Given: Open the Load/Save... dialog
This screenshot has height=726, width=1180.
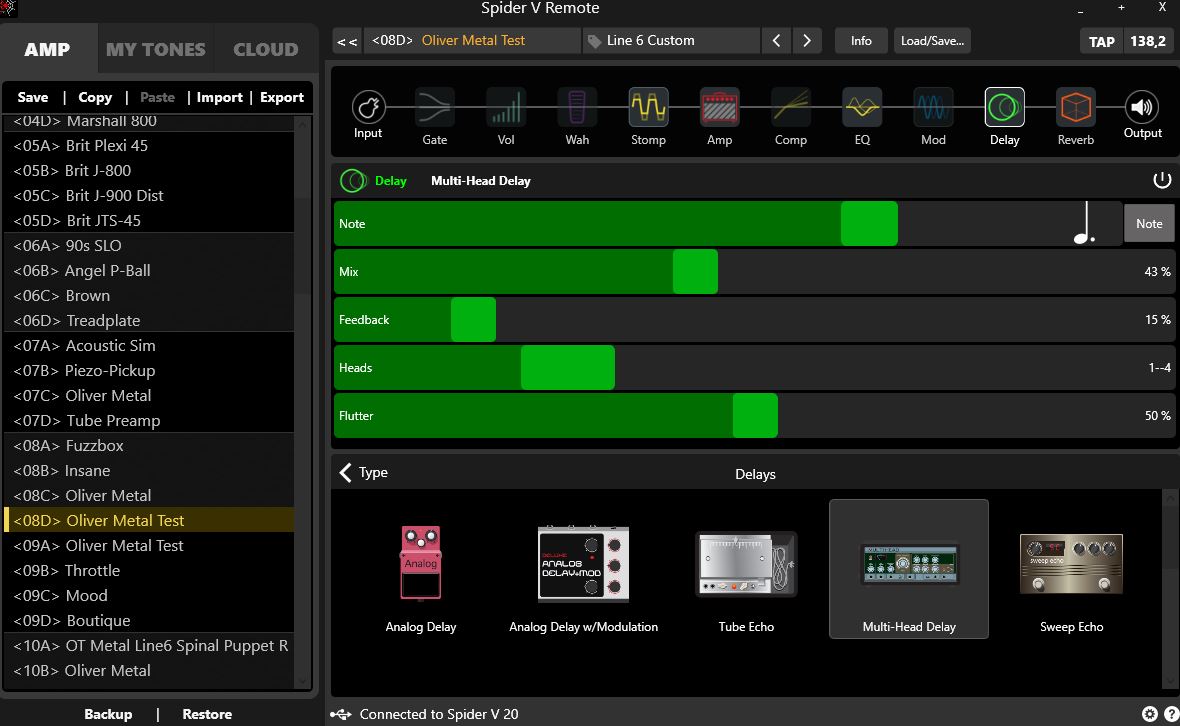Looking at the screenshot, I should 932,41.
